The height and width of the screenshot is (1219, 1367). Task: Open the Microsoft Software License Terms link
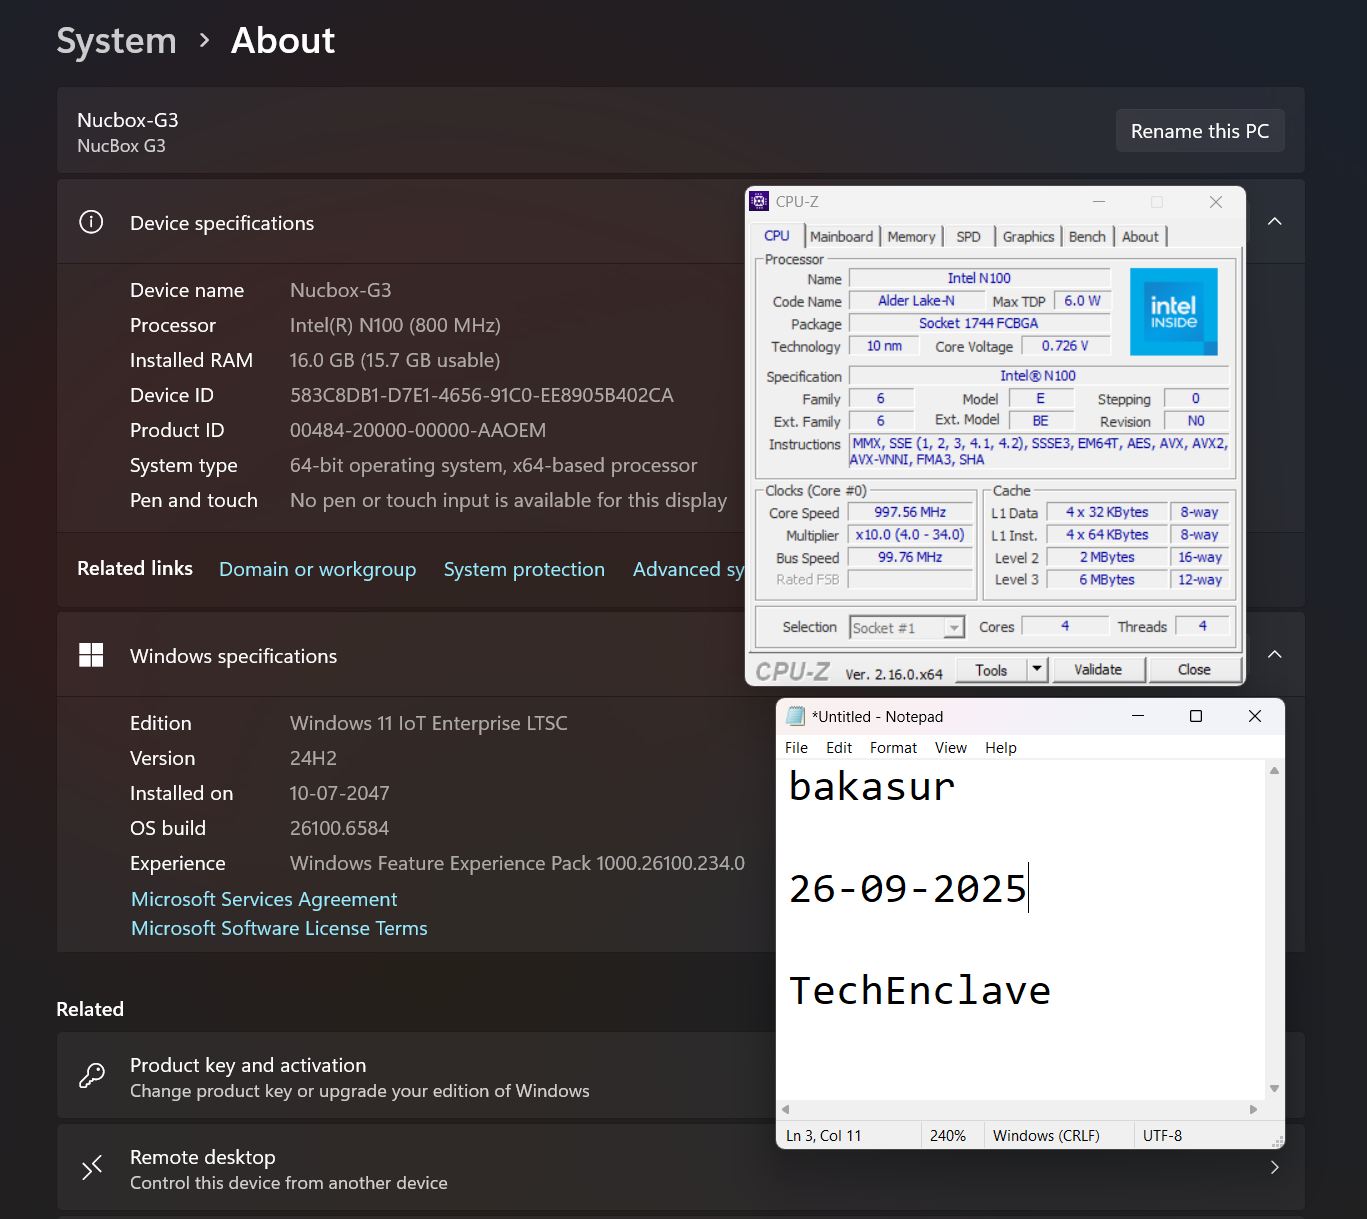tap(279, 928)
